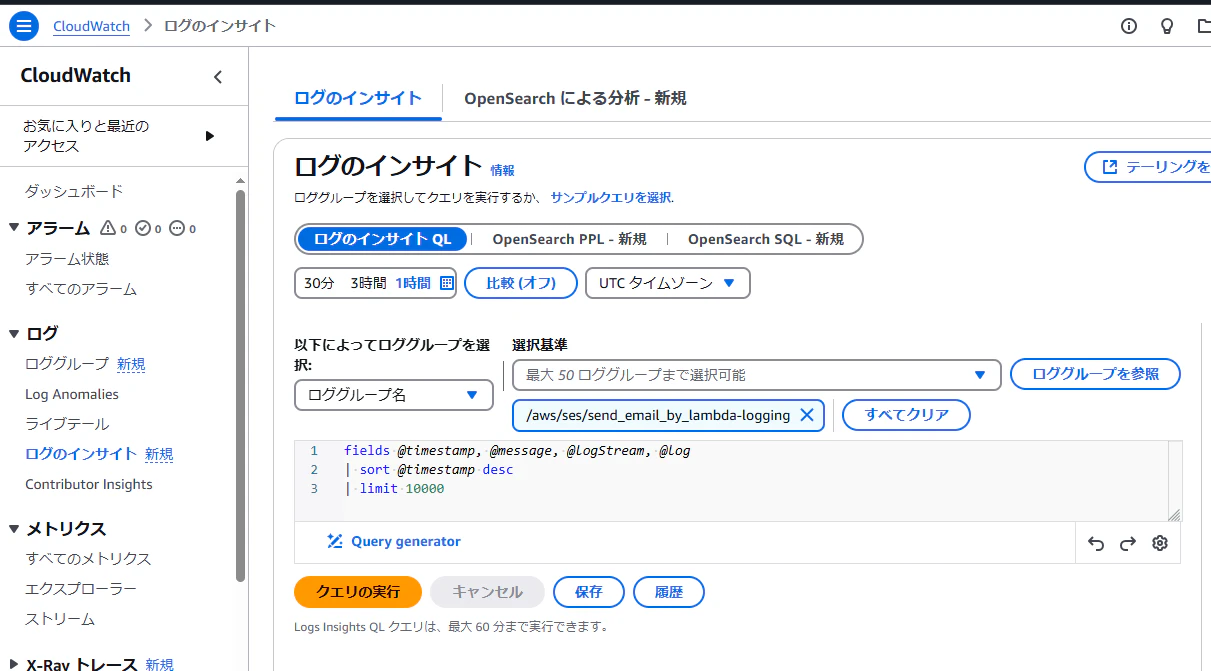Open the query 履歴 history
Image resolution: width=1211 pixels, height=671 pixels.
pyautogui.click(x=669, y=592)
